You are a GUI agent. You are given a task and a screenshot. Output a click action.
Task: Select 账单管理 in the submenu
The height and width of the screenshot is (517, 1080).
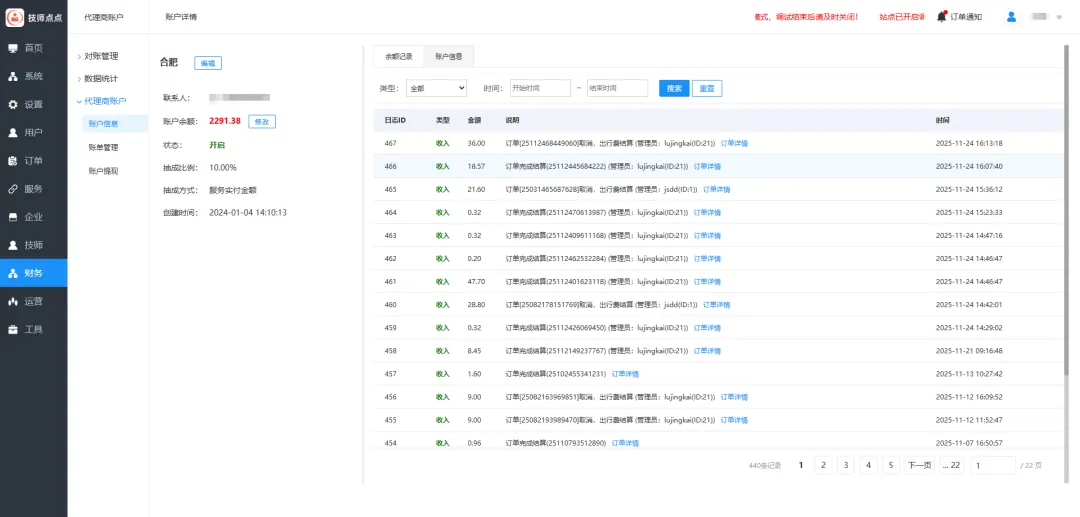click(x=103, y=147)
